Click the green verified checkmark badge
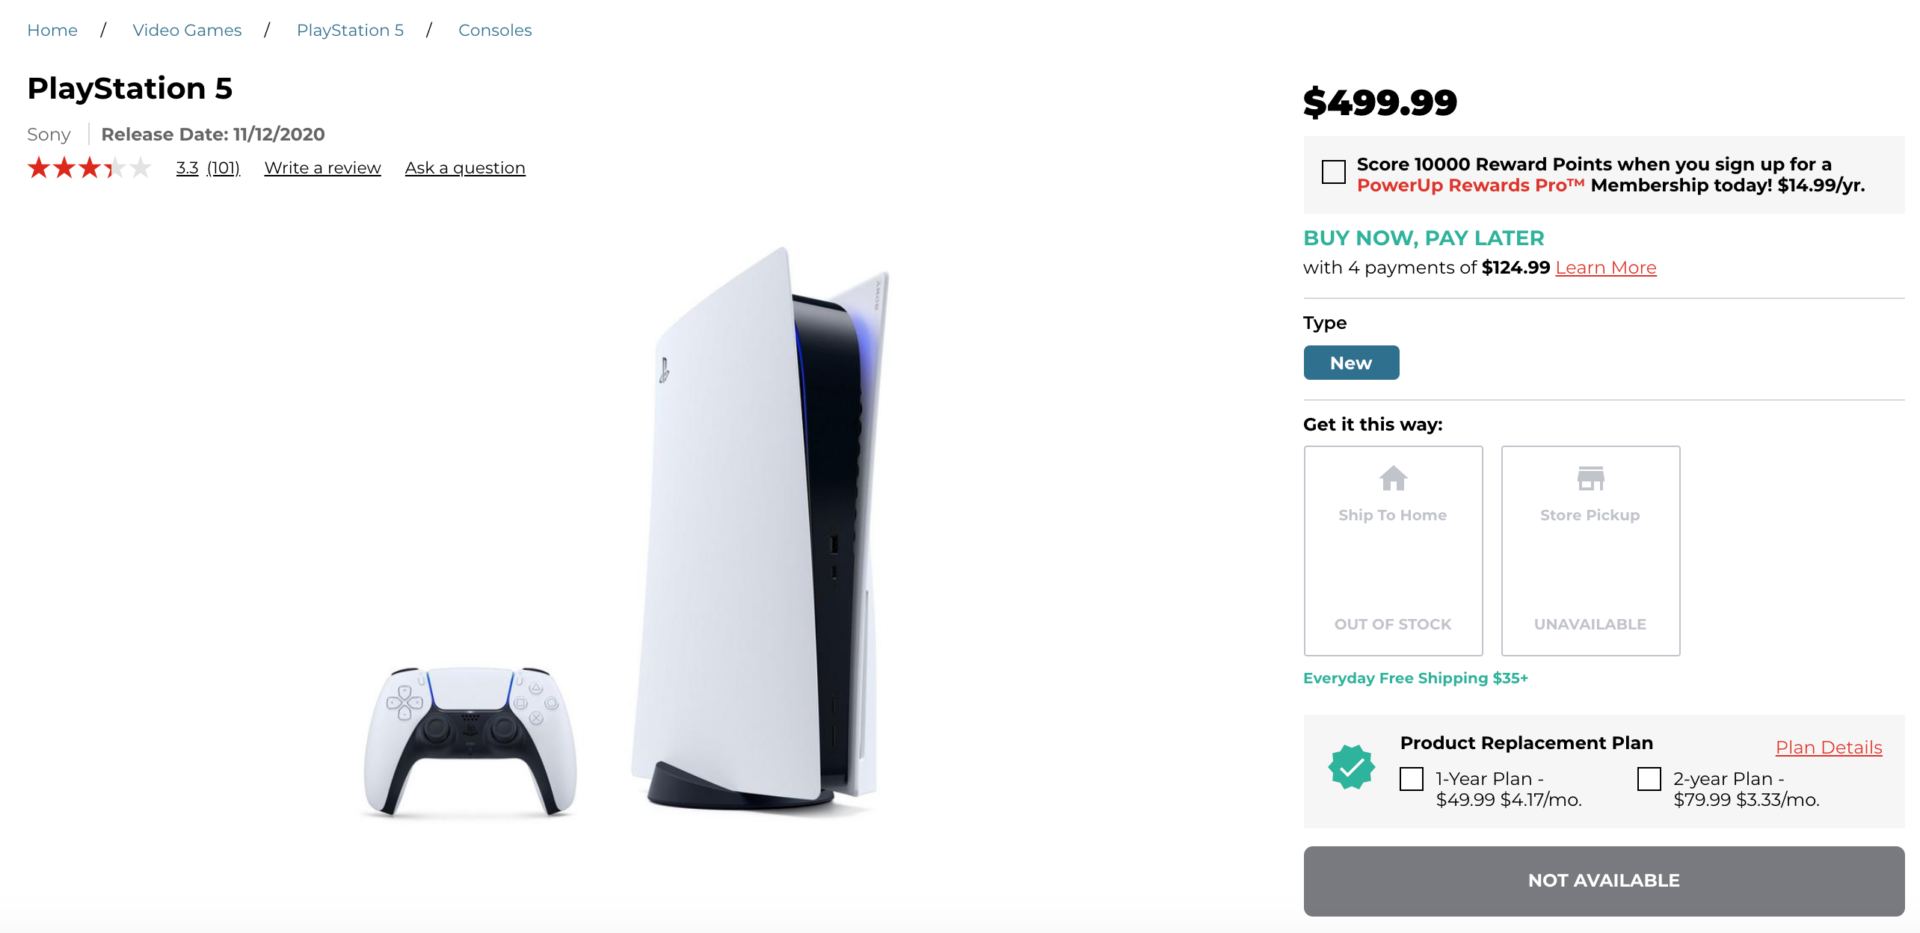The image size is (1920, 933). coord(1351,767)
